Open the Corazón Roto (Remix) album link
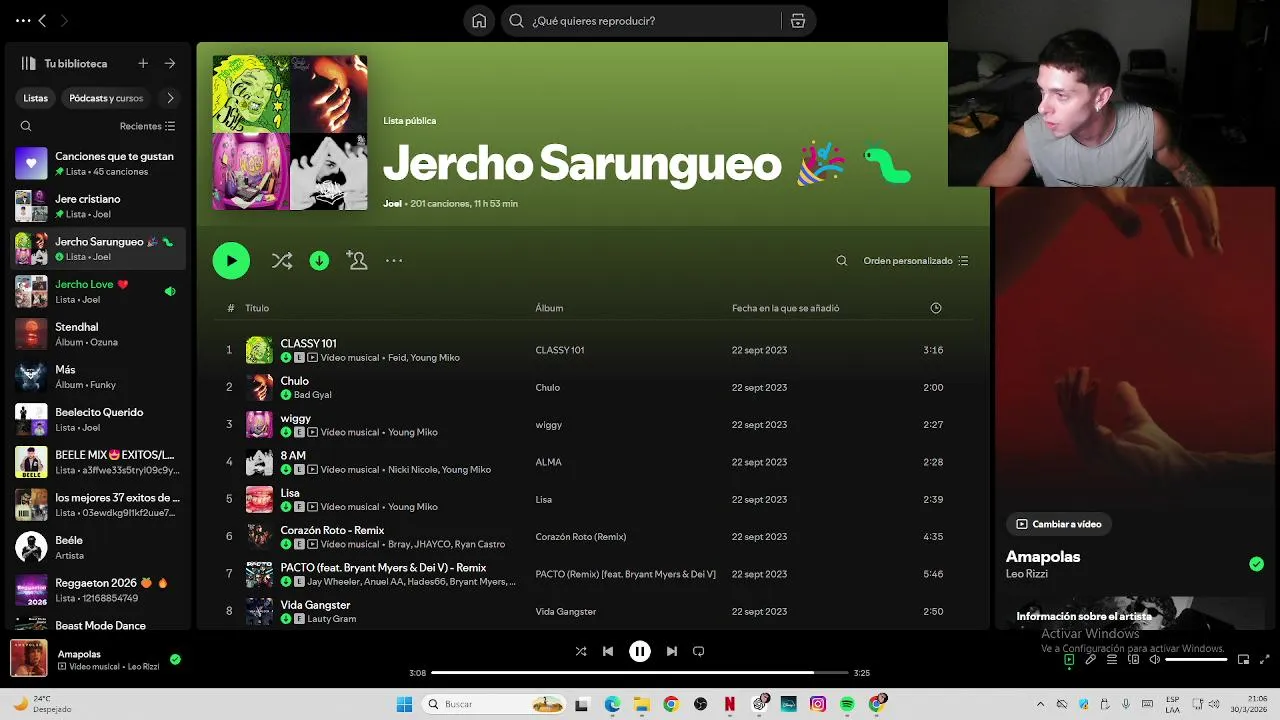 (580, 537)
